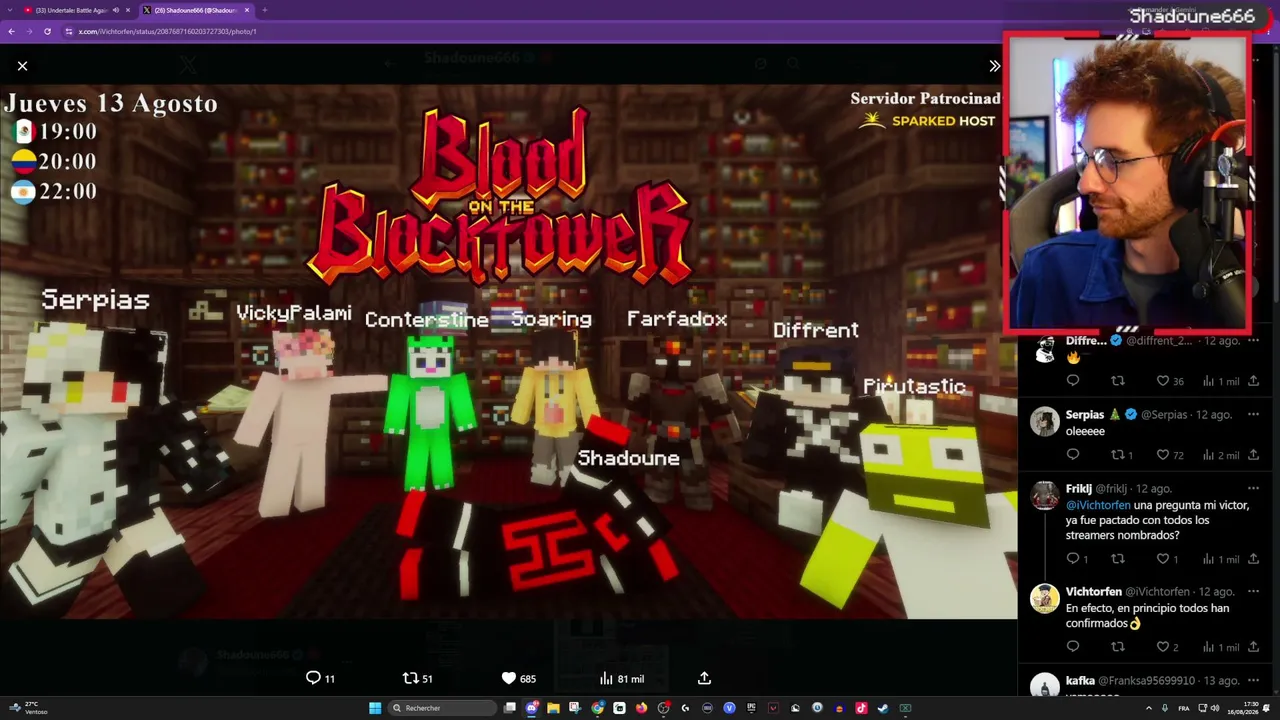Screen dimensions: 1280x720
Task: View stats on the Diffrent comment
Action: coord(1220,381)
